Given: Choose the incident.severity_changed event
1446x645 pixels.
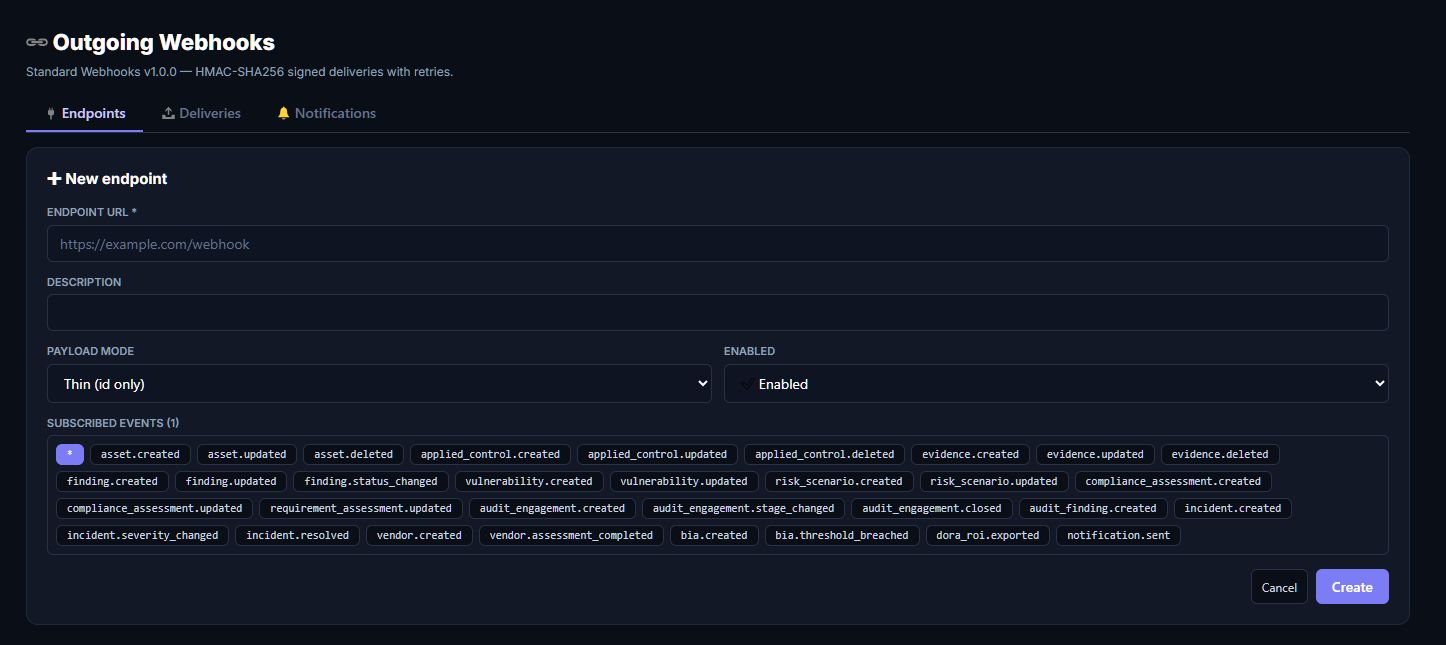Looking at the screenshot, I should point(143,535).
